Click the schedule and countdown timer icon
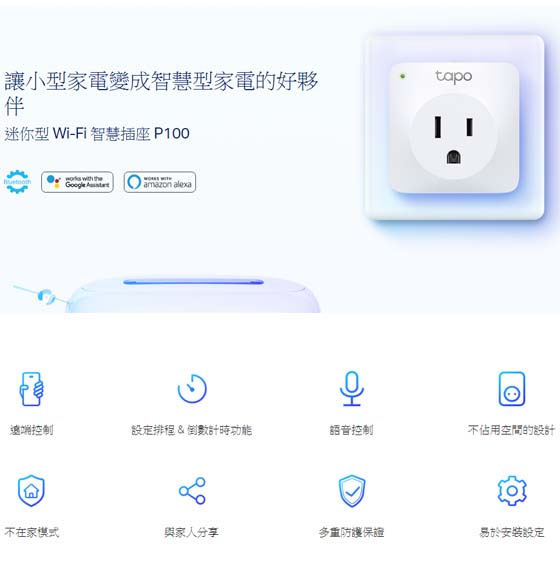 [192, 389]
